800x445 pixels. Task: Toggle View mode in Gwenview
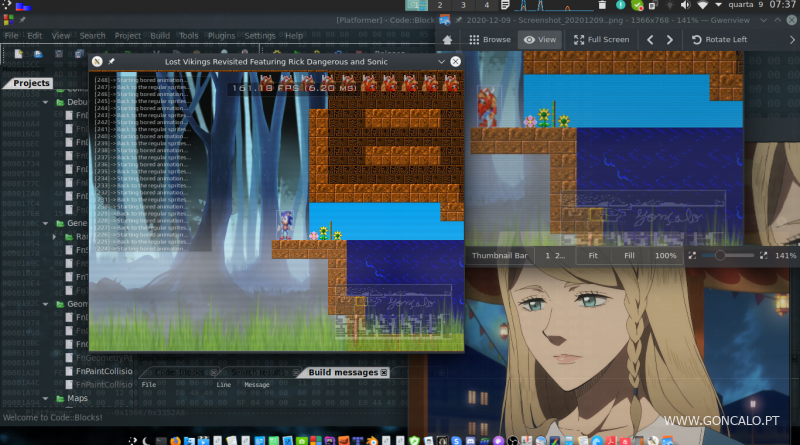[540, 40]
